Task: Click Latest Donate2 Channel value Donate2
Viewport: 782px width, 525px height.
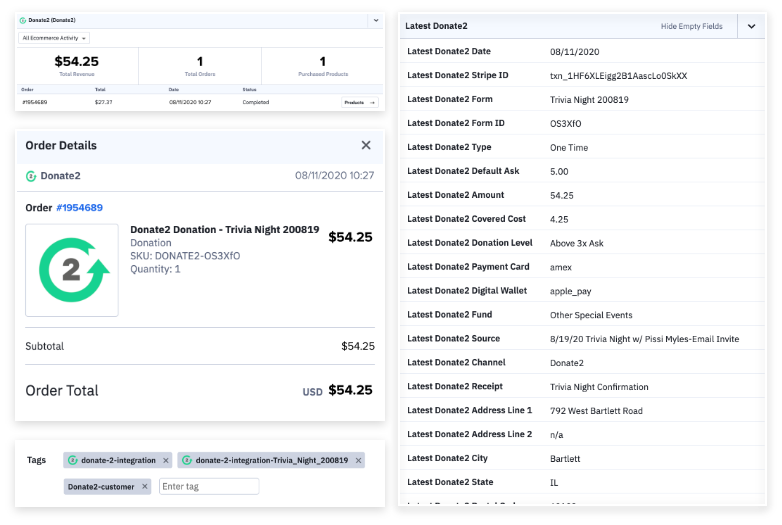Action: (x=567, y=363)
